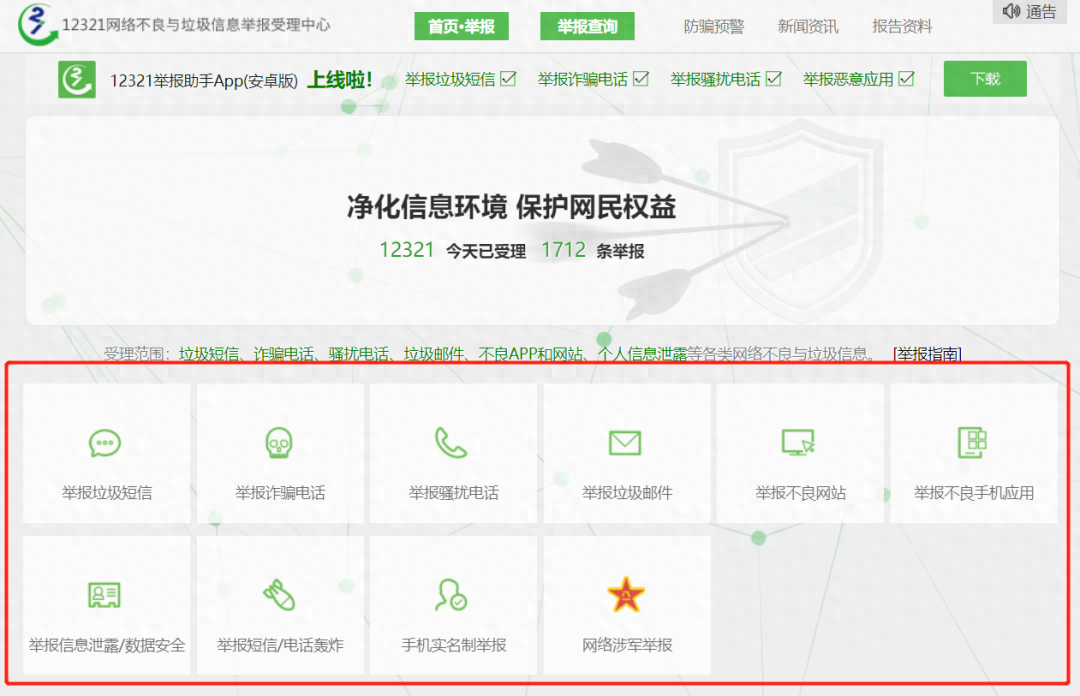Click the 举报信息泄露/数据安全 card label
This screenshot has width=1080, height=696.
[x=107, y=645]
